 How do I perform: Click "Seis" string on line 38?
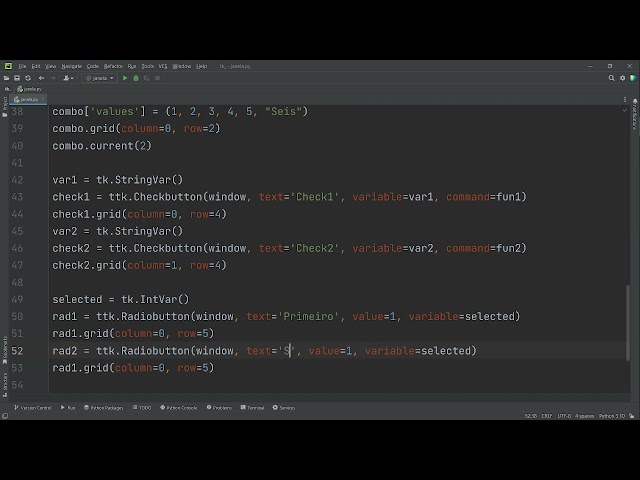click(x=283, y=111)
